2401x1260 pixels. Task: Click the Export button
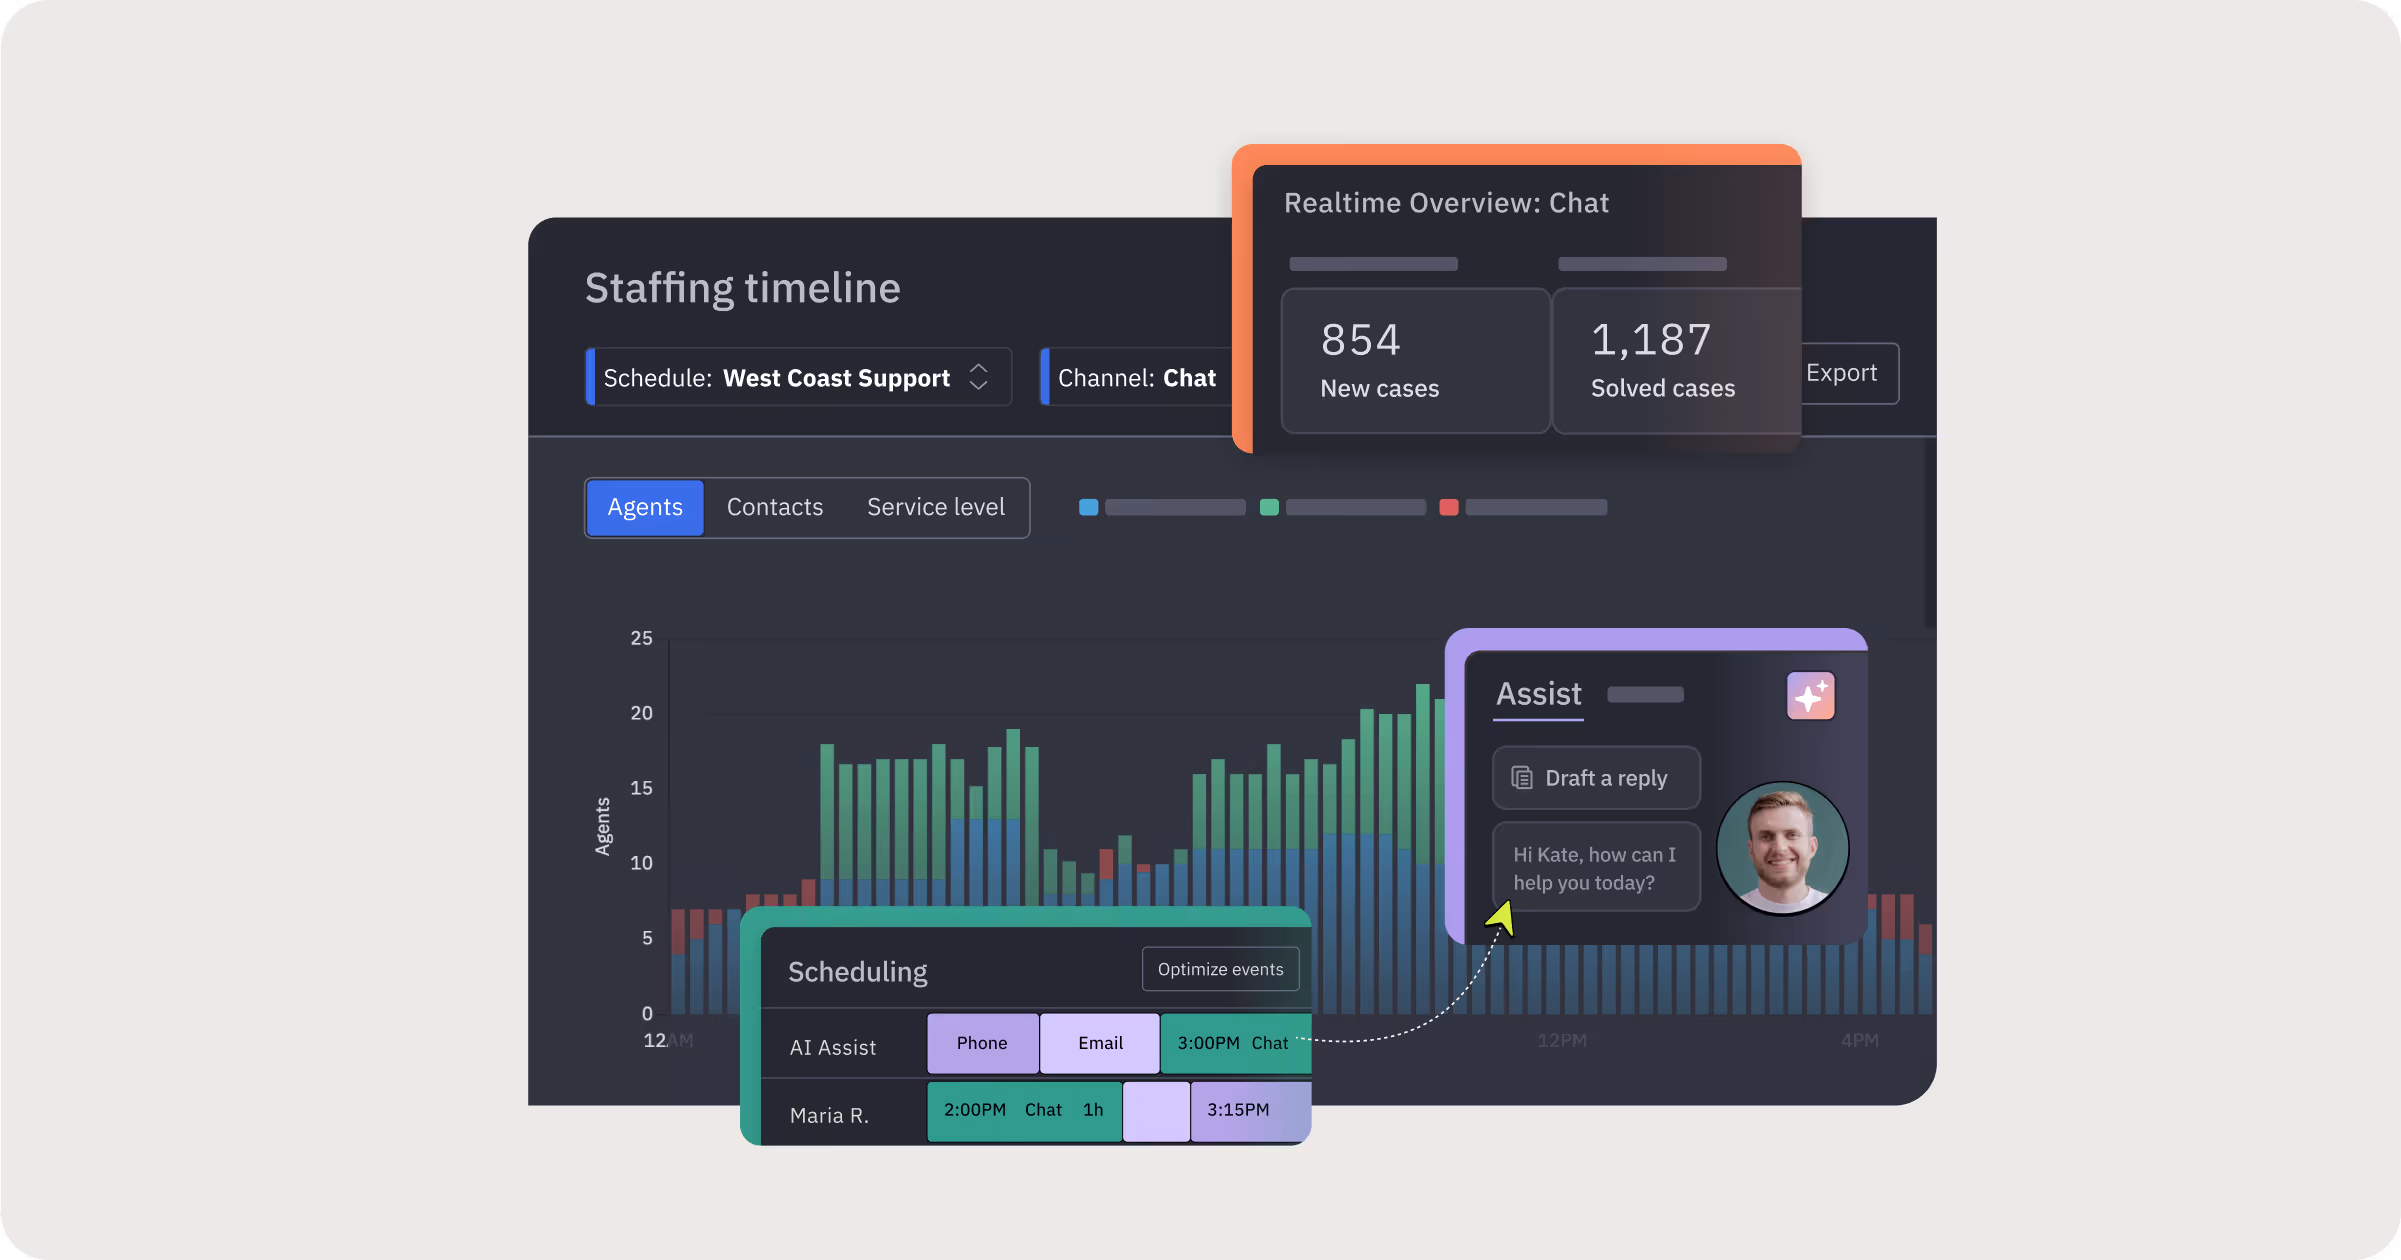1845,373
